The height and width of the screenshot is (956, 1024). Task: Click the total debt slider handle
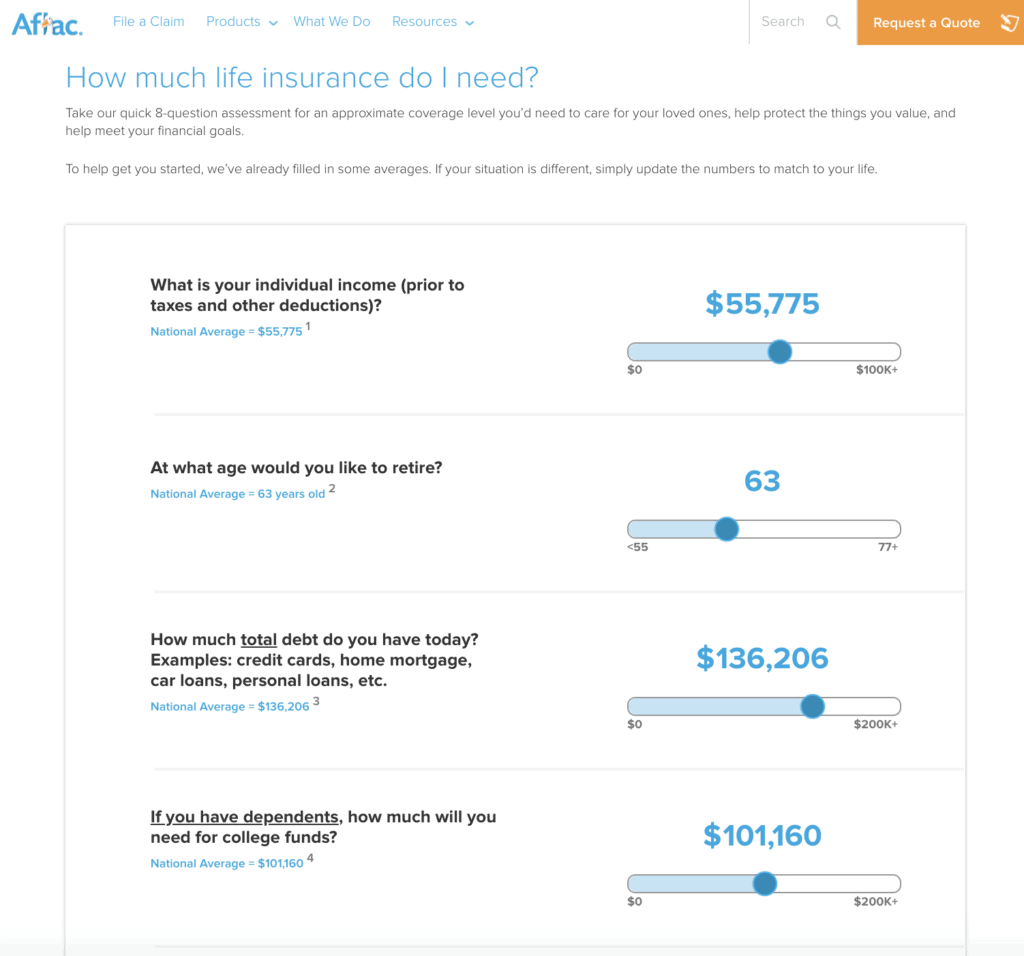point(813,706)
